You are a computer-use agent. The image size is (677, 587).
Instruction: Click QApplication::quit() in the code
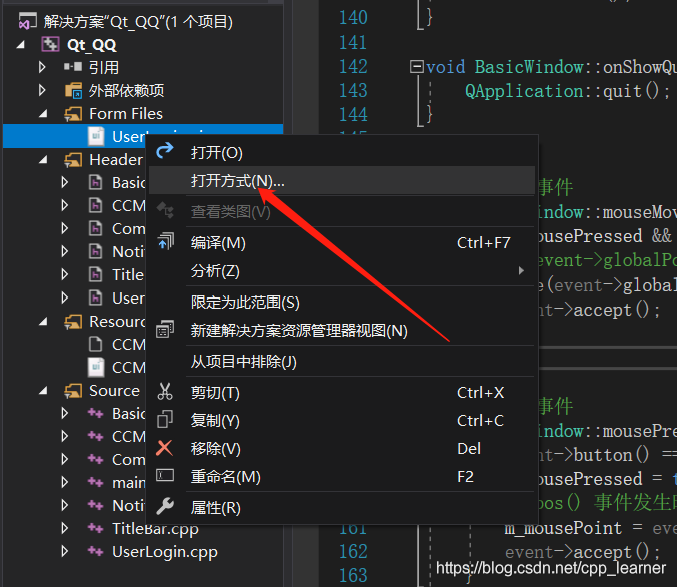[x=566, y=91]
